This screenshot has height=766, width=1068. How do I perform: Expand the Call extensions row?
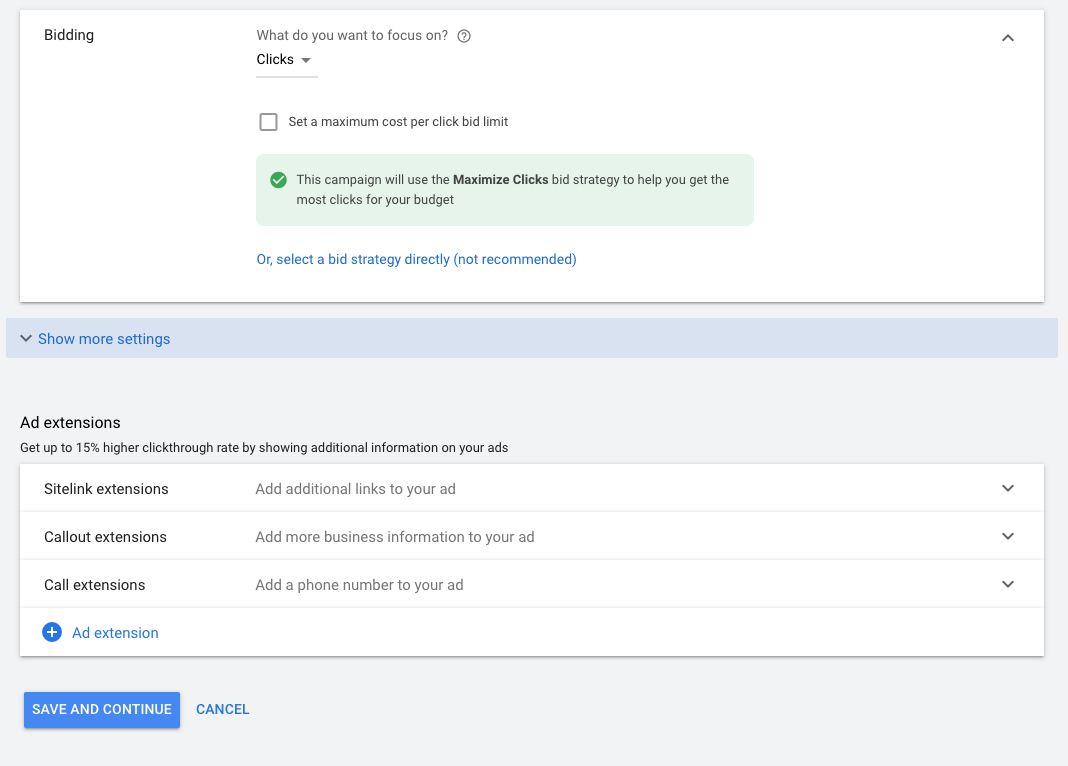[x=1008, y=584]
